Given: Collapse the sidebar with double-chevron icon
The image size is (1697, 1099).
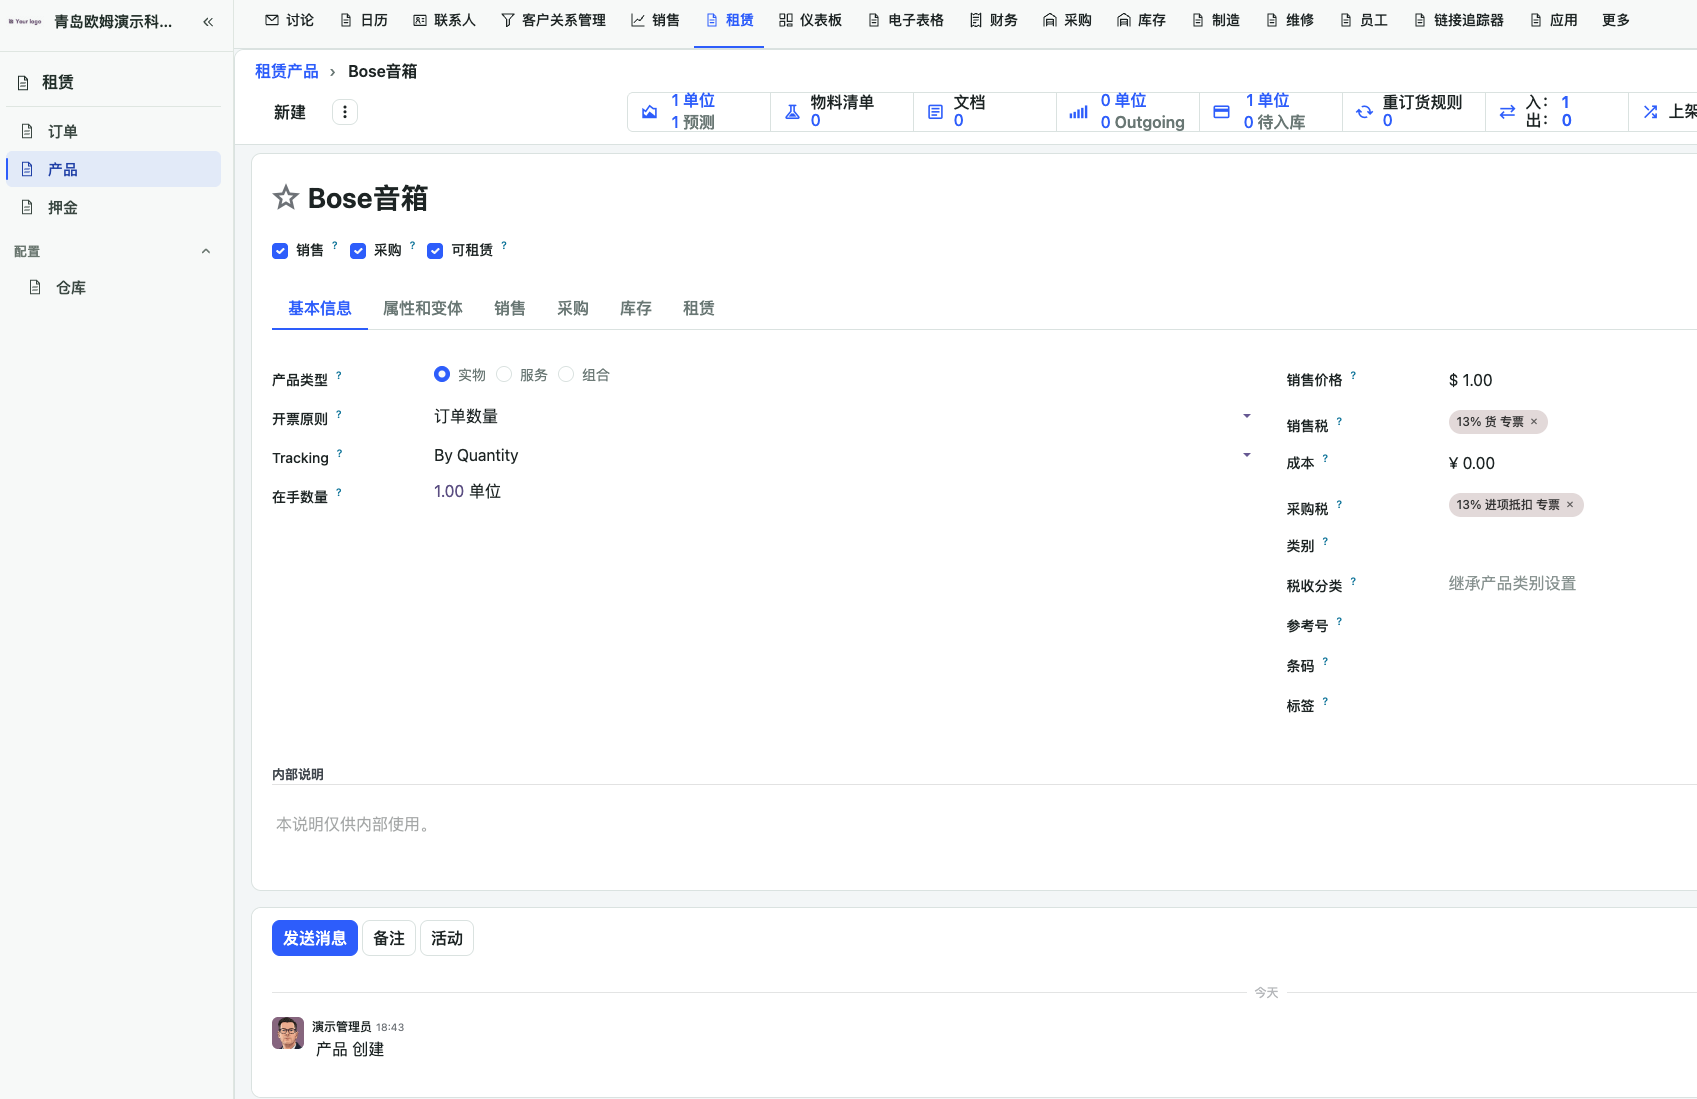Looking at the screenshot, I should 208,21.
